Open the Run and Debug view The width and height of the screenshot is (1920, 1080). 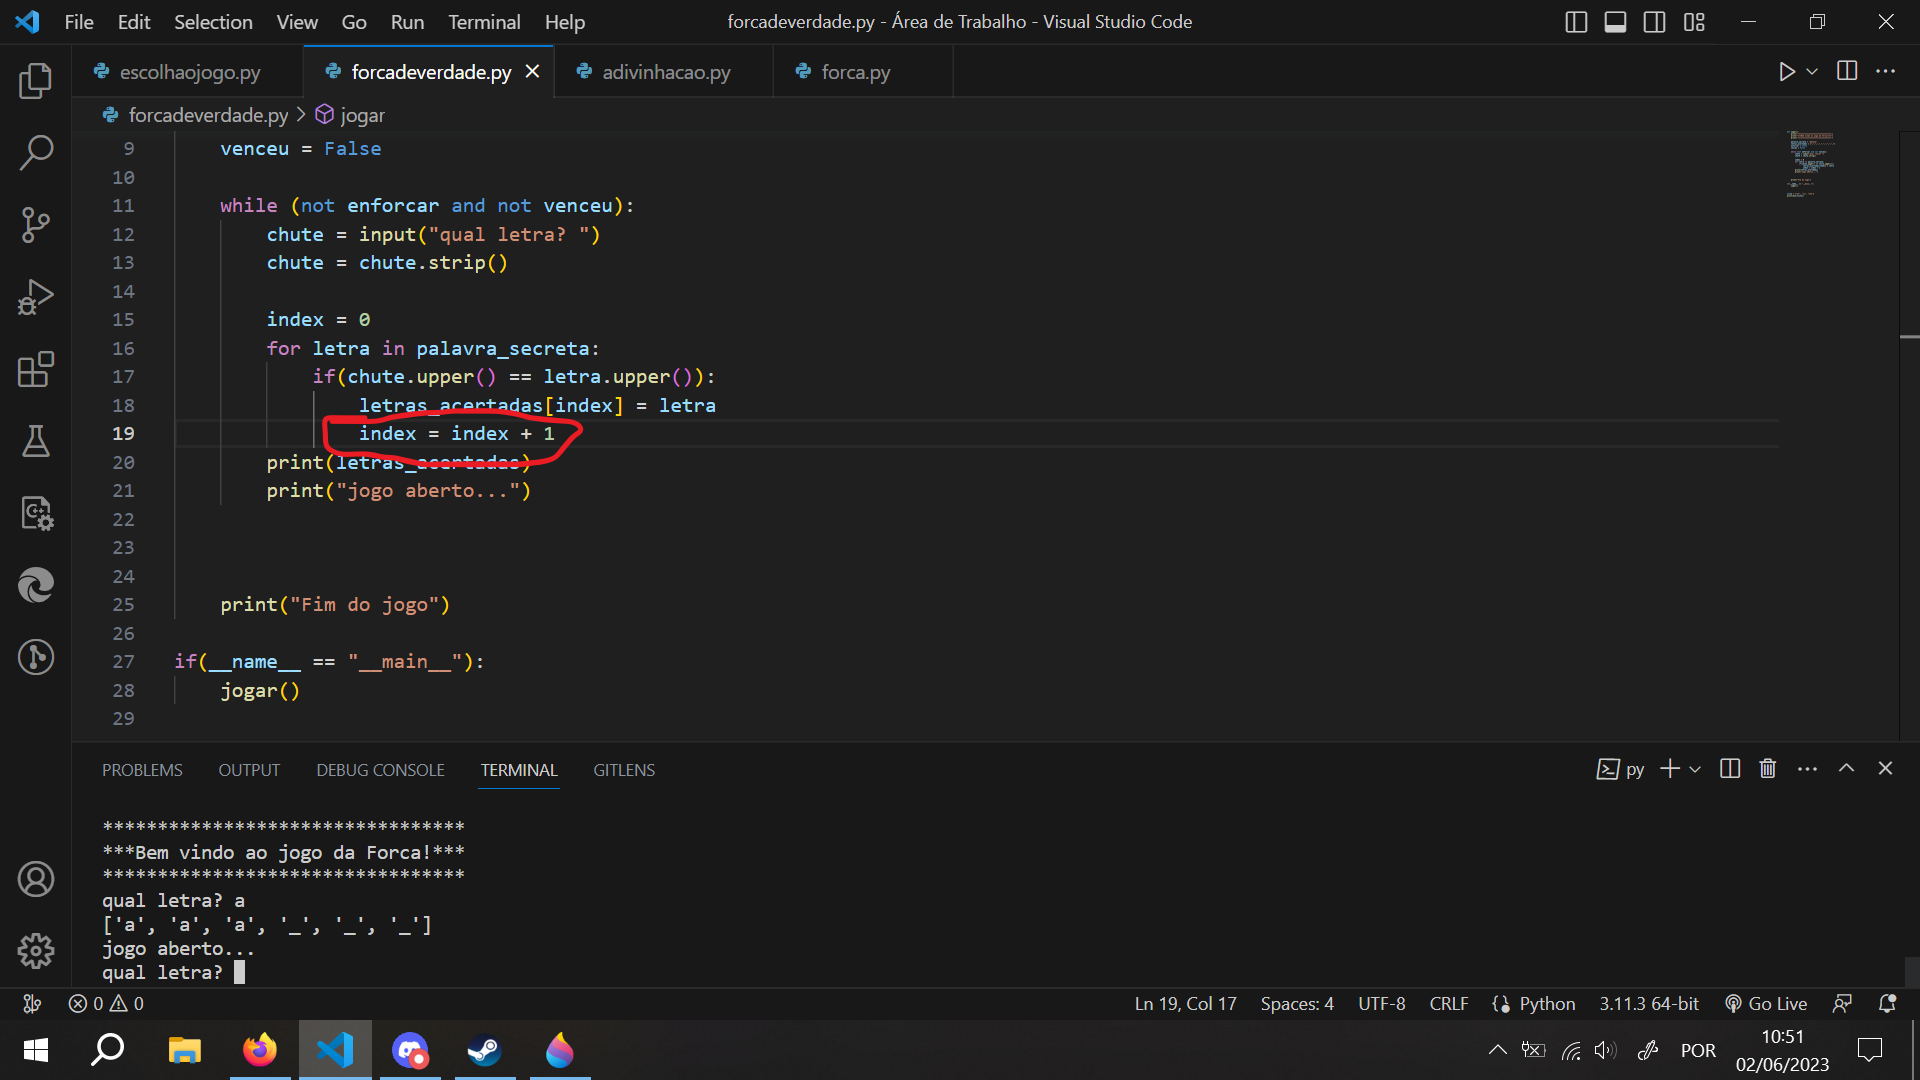click(36, 297)
